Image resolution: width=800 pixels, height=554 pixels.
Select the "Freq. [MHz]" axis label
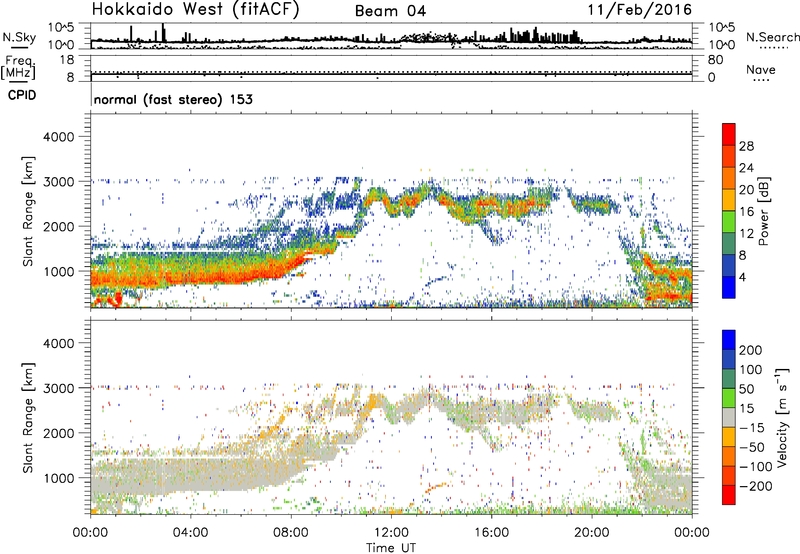pos(18,68)
